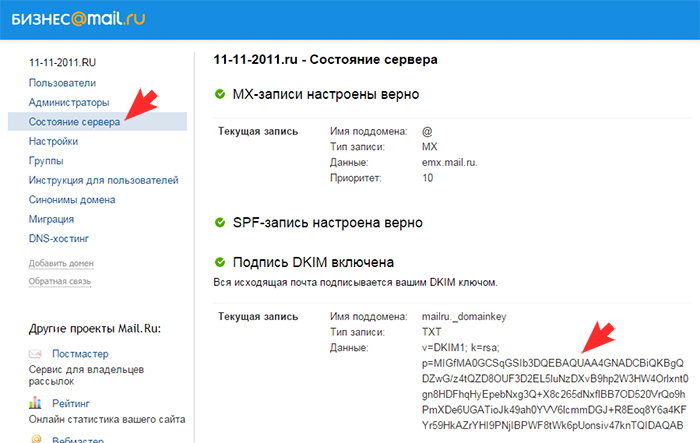Click the last DKIM key line ending TQIDAQAB

553,425
